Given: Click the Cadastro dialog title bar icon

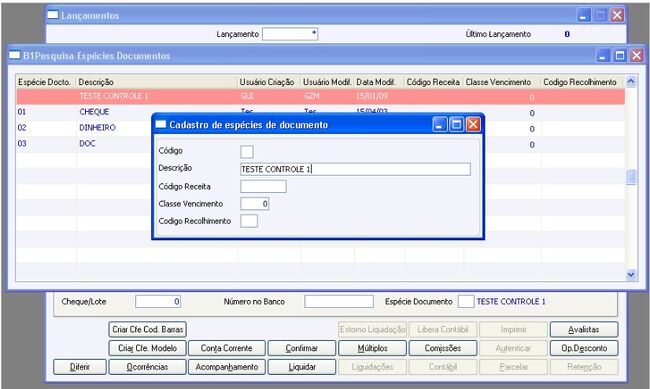Looking at the screenshot, I should point(161,124).
